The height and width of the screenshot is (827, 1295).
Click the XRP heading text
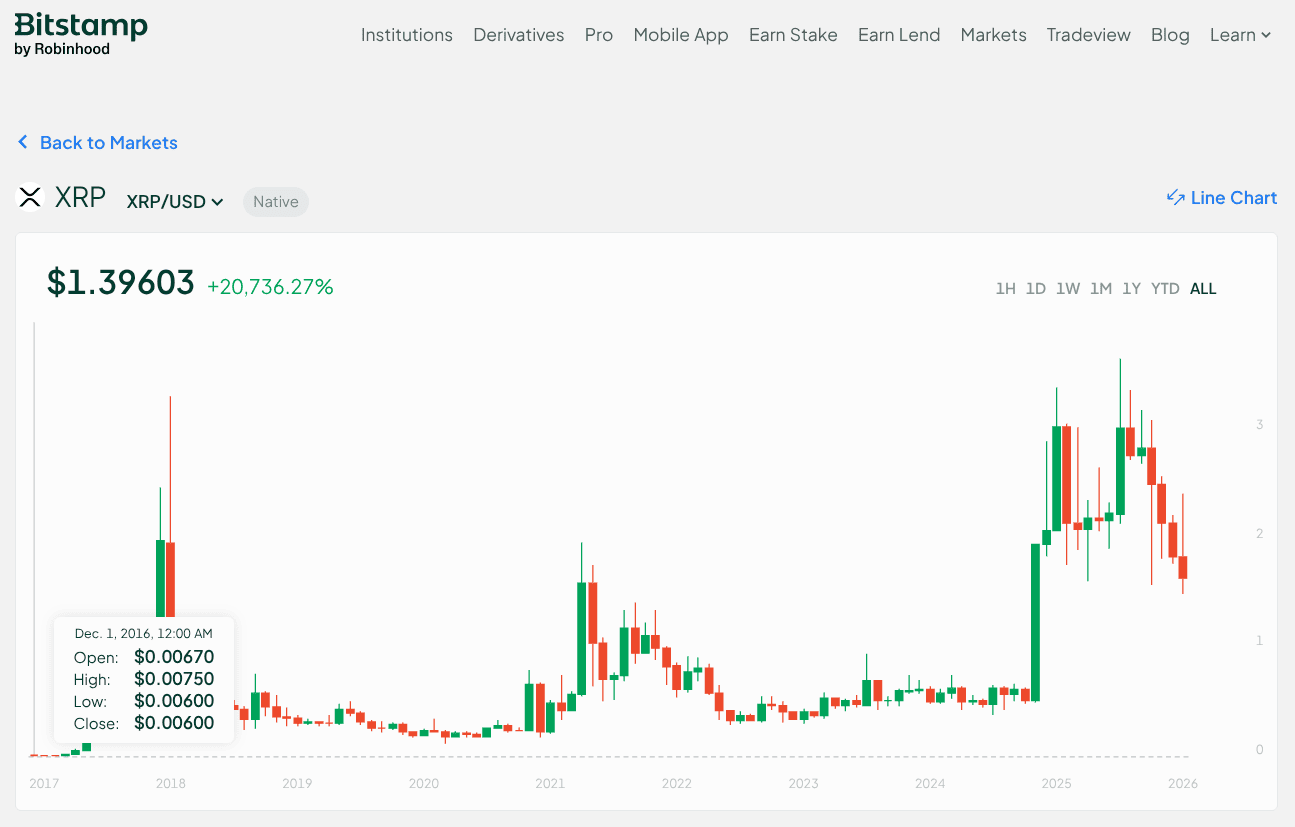(x=80, y=197)
